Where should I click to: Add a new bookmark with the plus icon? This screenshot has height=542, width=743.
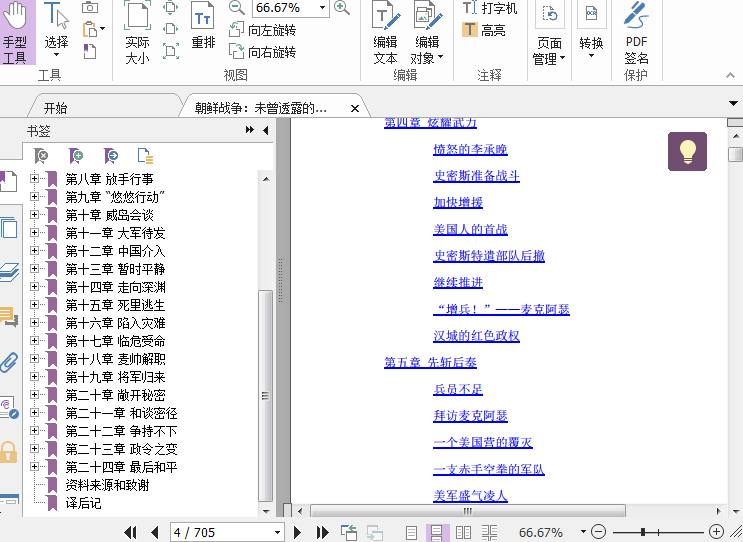click(76, 155)
